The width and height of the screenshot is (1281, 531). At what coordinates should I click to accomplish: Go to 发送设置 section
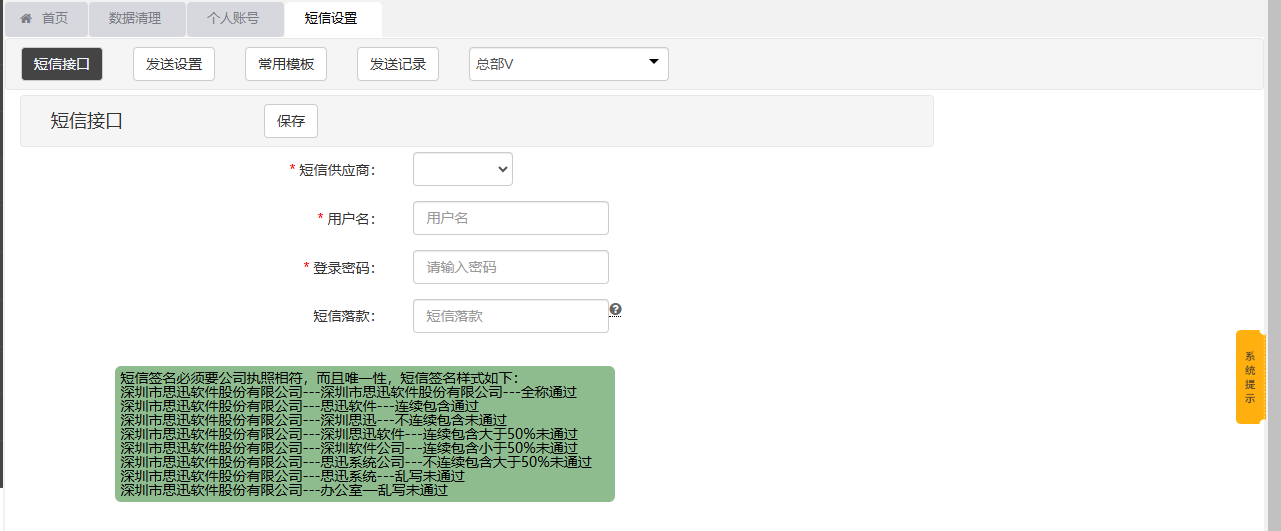(174, 64)
